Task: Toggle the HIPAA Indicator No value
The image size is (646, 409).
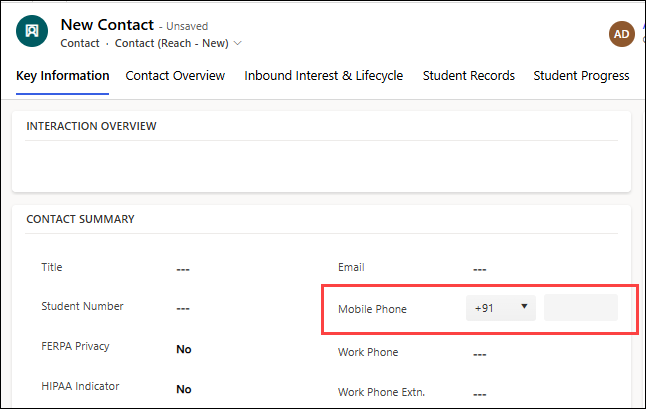Action: click(184, 389)
